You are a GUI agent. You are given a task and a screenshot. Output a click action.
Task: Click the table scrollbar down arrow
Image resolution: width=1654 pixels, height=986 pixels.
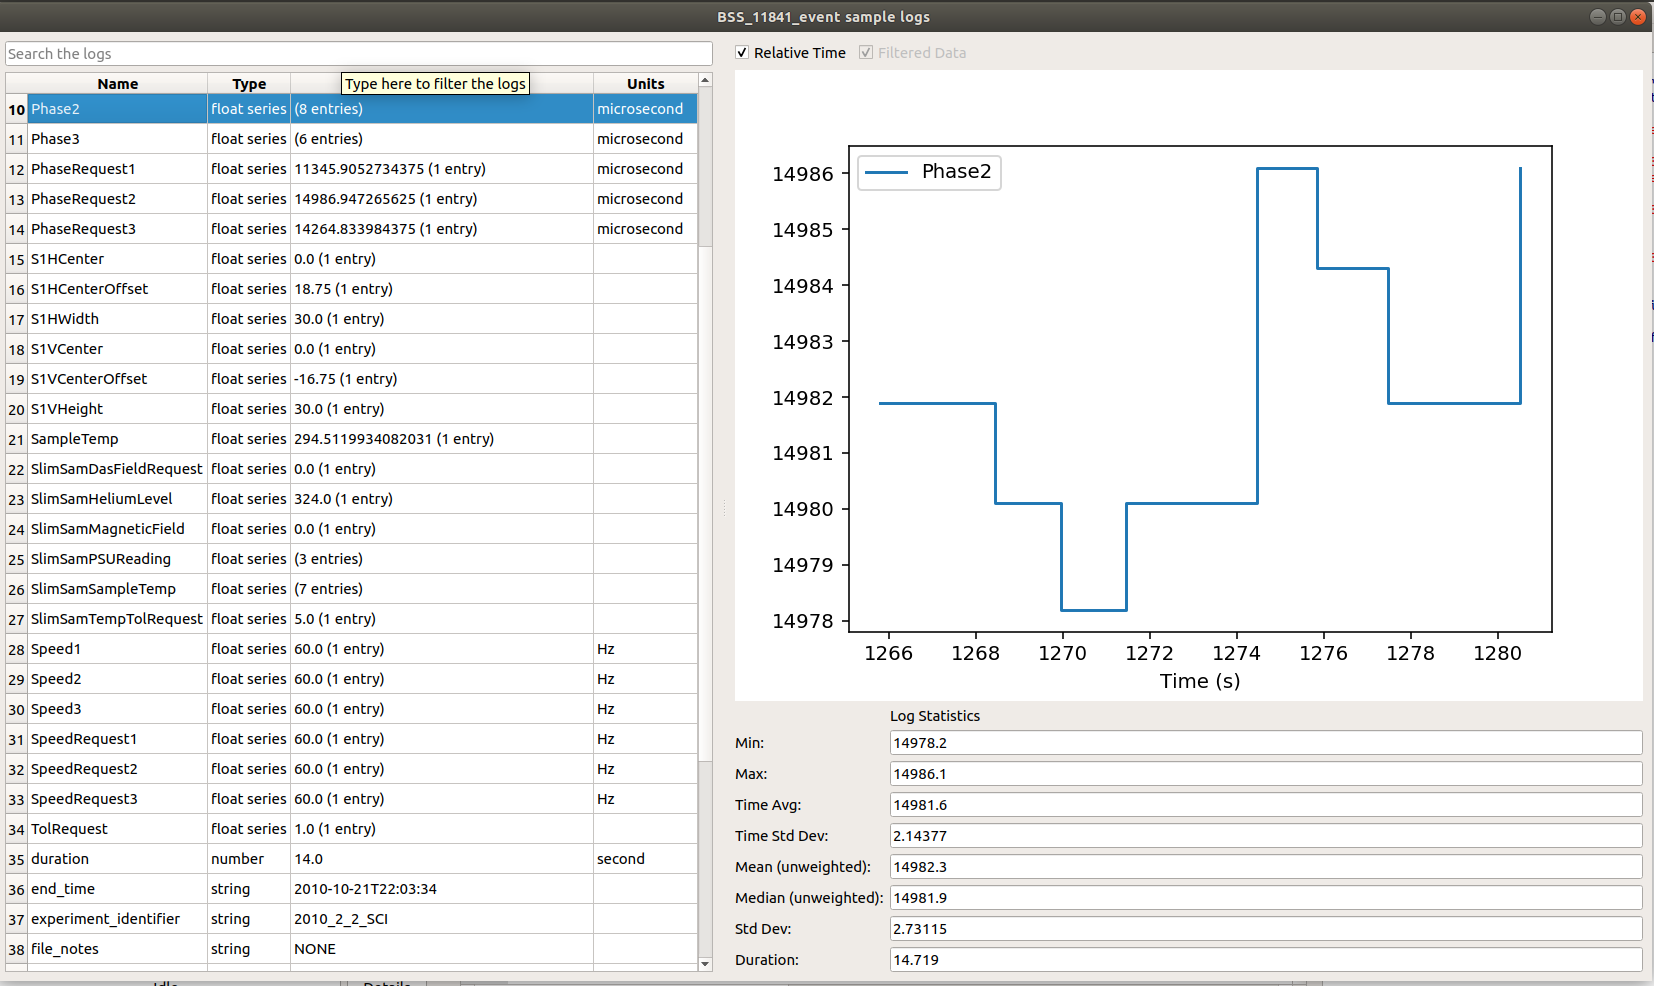point(705,964)
